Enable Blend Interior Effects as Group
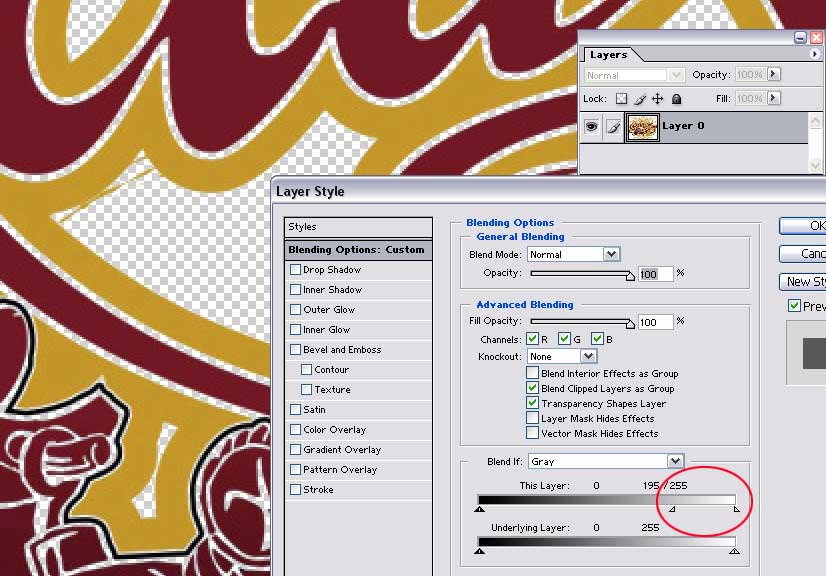 click(532, 374)
